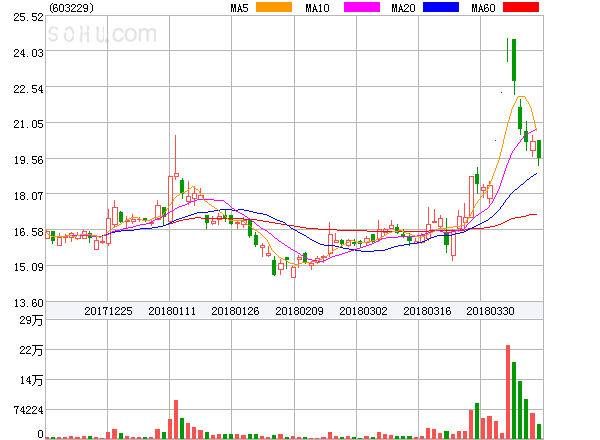The height and width of the screenshot is (440, 600).
Task: Click the MA60 legend label
Action: point(483,8)
